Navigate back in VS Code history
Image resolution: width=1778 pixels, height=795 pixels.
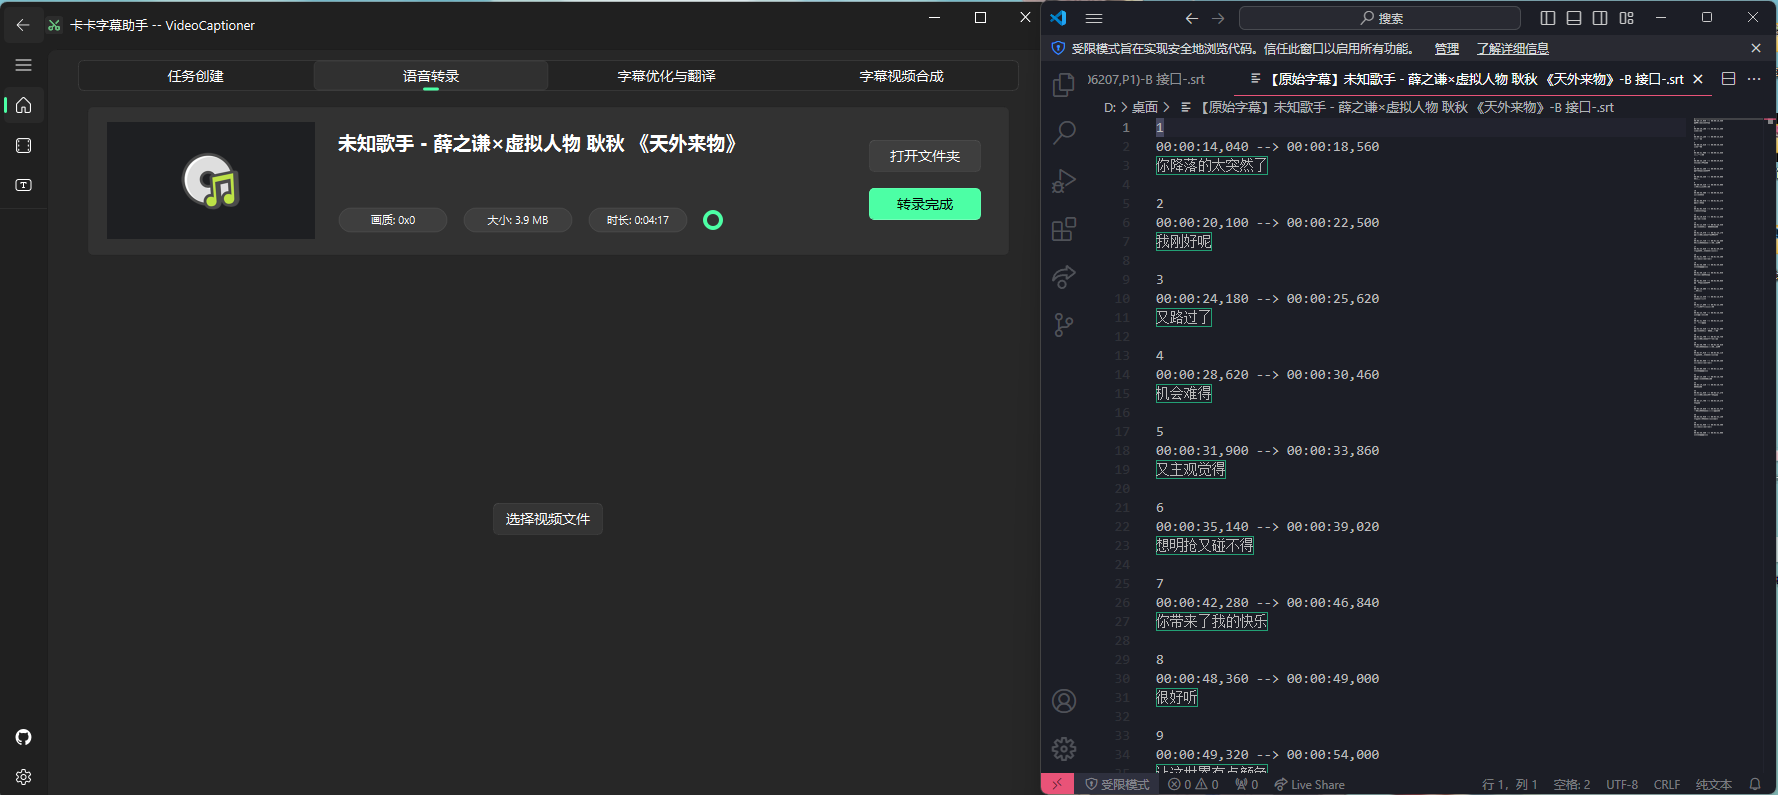click(1191, 18)
